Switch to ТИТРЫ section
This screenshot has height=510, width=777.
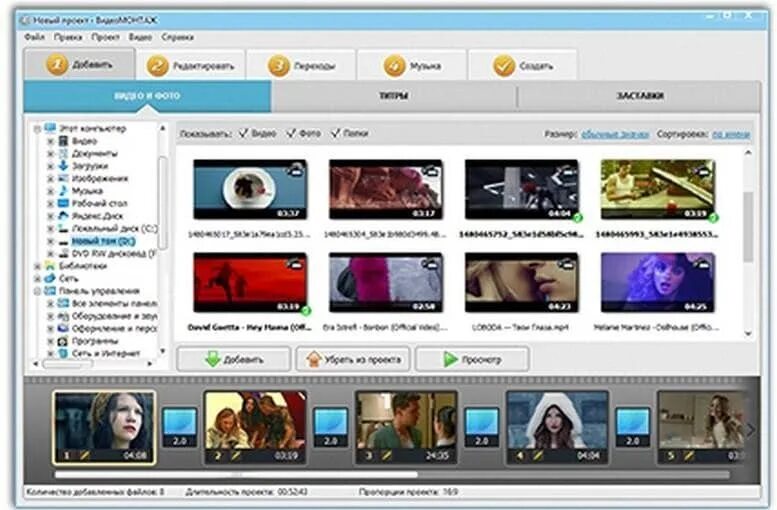[x=394, y=96]
